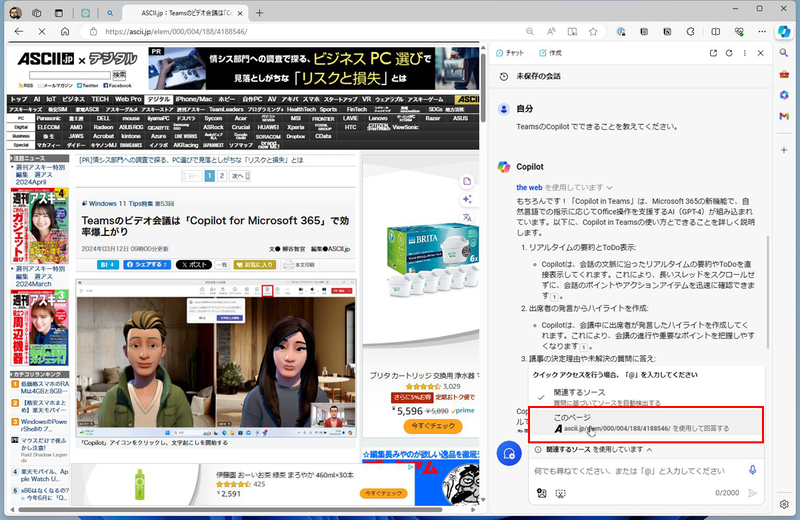Open conversation history clock icon
The image size is (800, 520).
point(504,76)
